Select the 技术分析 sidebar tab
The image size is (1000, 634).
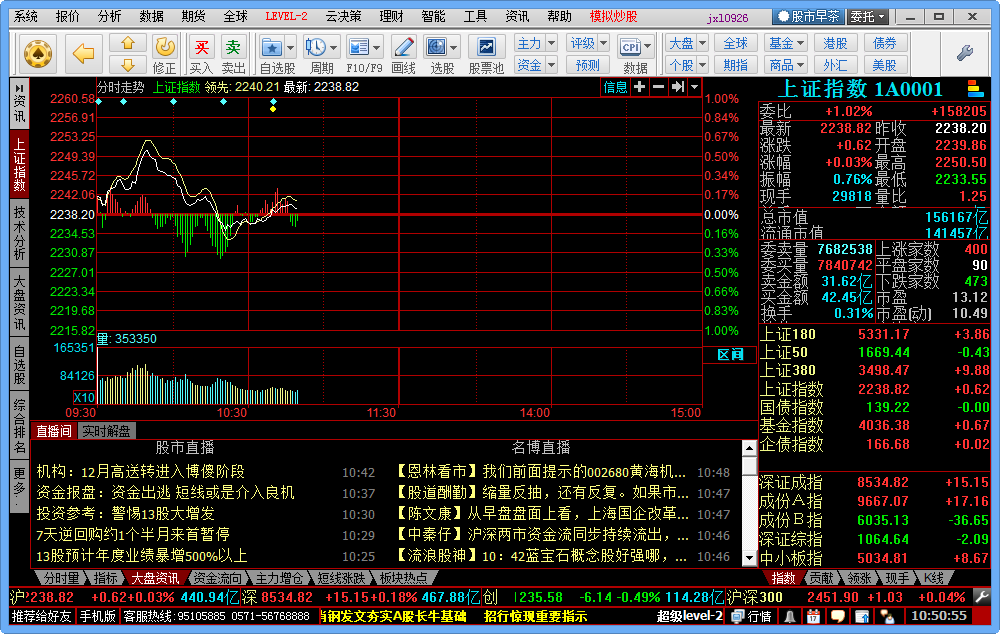pos(20,233)
